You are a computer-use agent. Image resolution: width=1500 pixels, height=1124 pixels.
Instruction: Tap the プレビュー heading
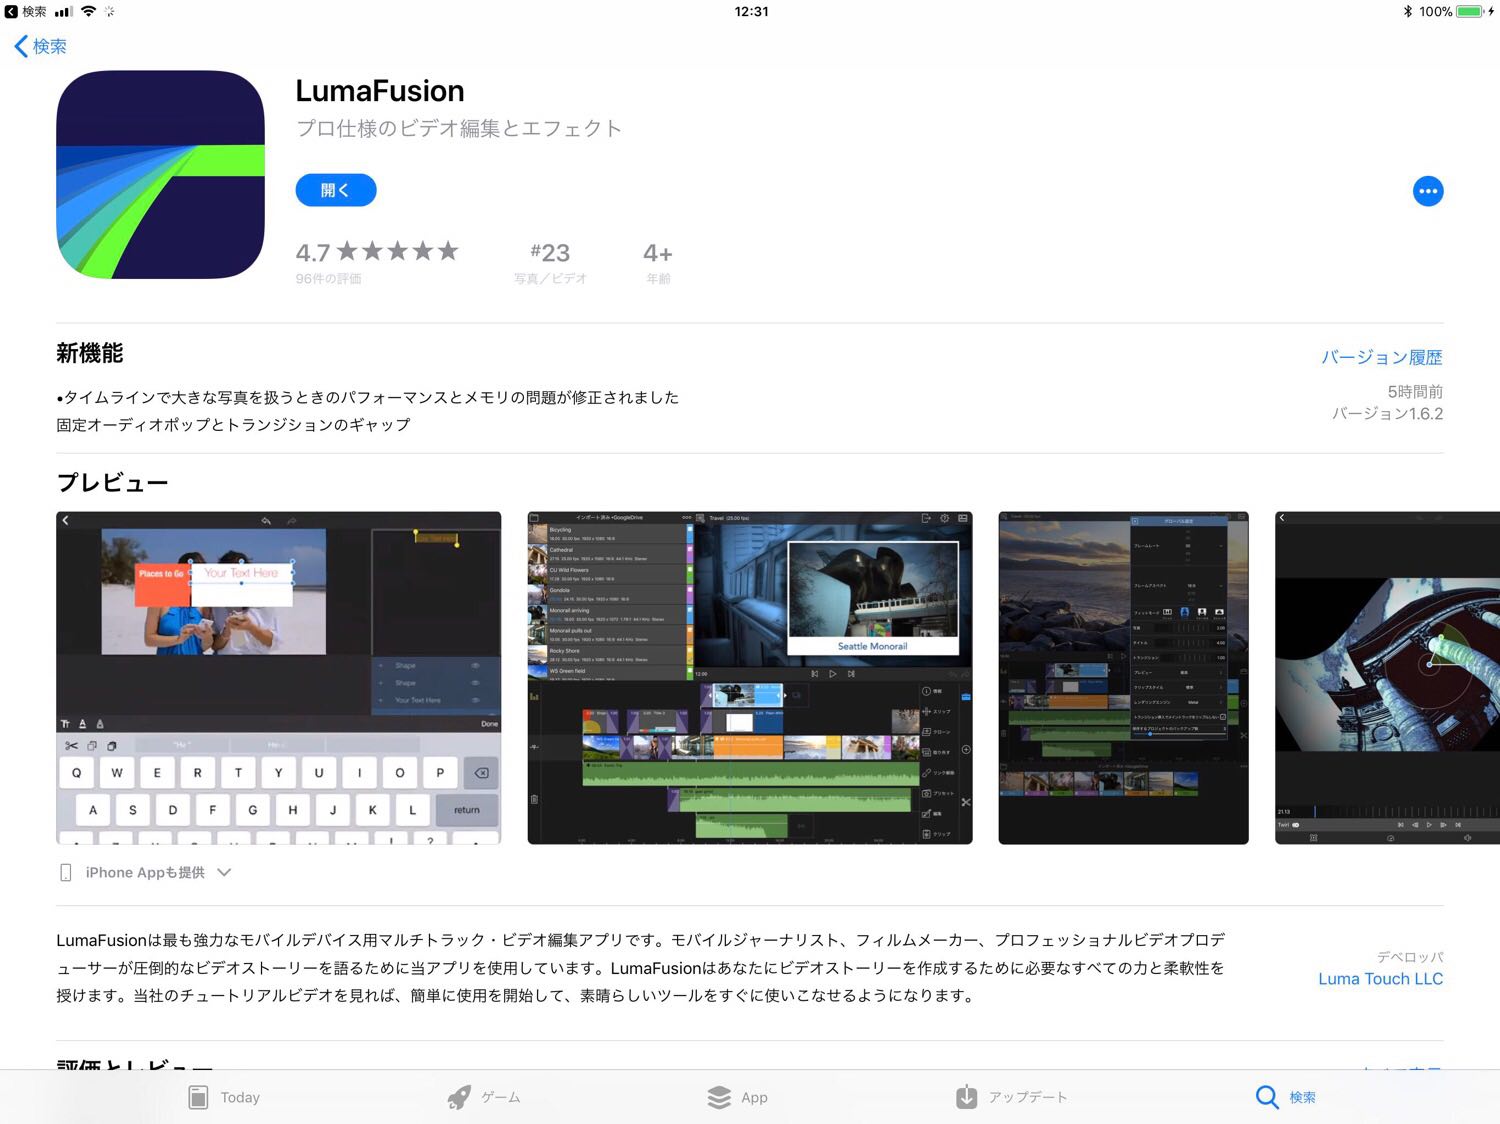[x=112, y=482]
